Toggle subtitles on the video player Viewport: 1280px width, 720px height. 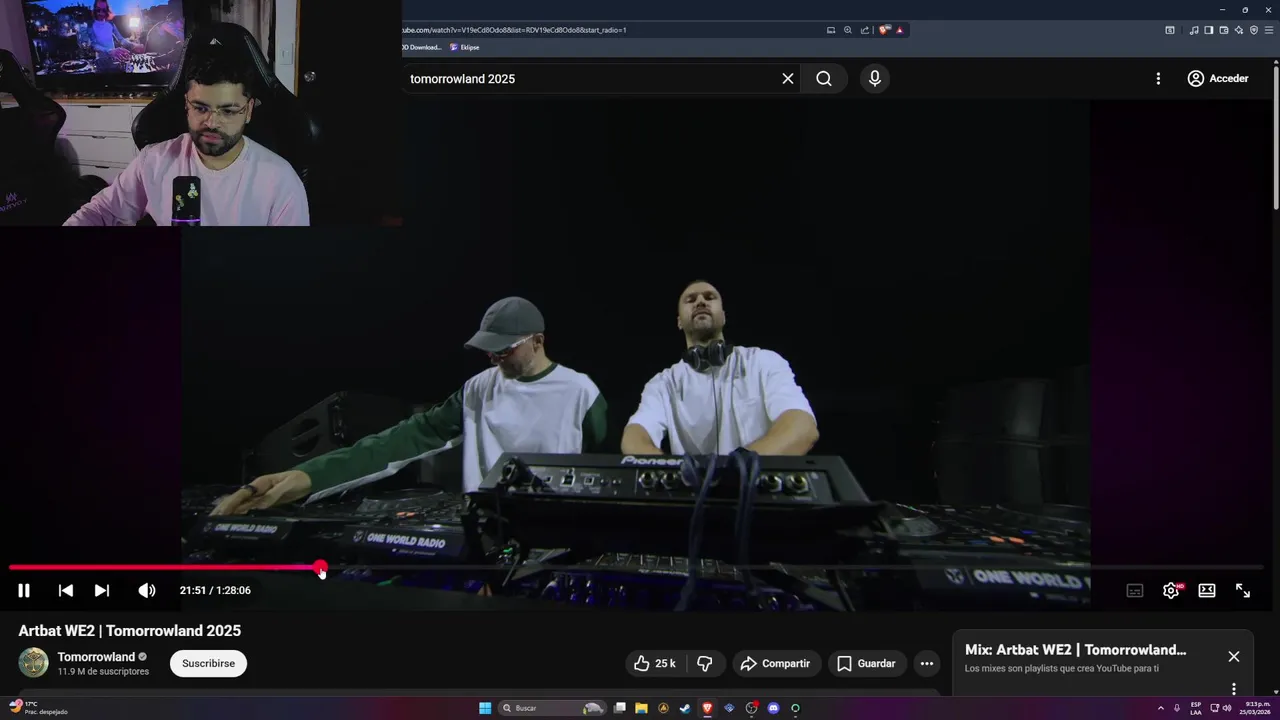tap(1135, 590)
